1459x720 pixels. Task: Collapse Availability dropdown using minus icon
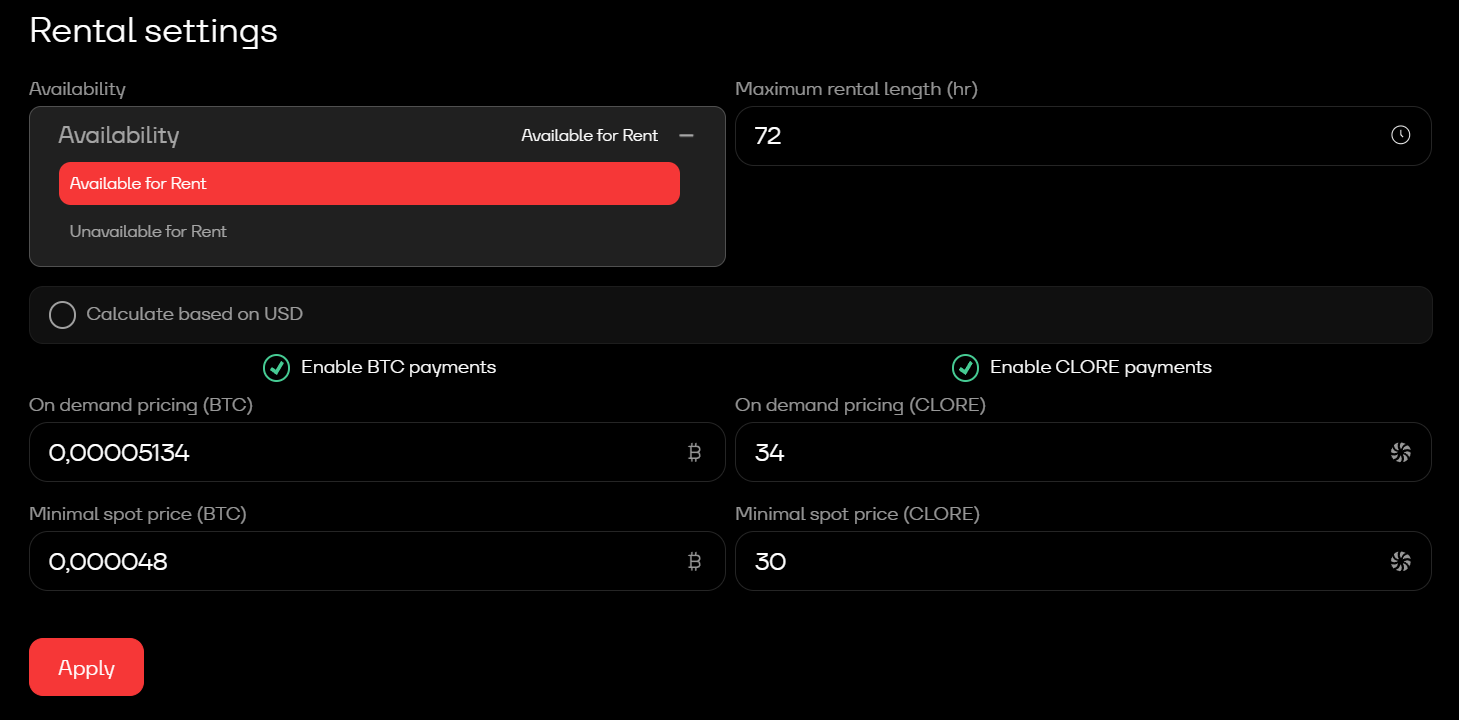pyautogui.click(x=686, y=135)
